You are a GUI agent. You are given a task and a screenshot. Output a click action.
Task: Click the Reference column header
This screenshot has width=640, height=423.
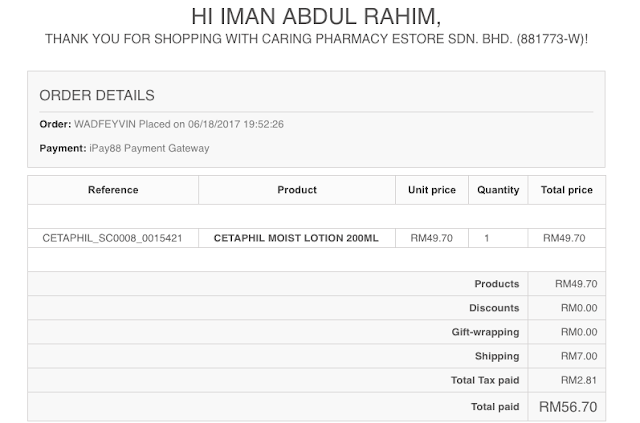tap(113, 190)
